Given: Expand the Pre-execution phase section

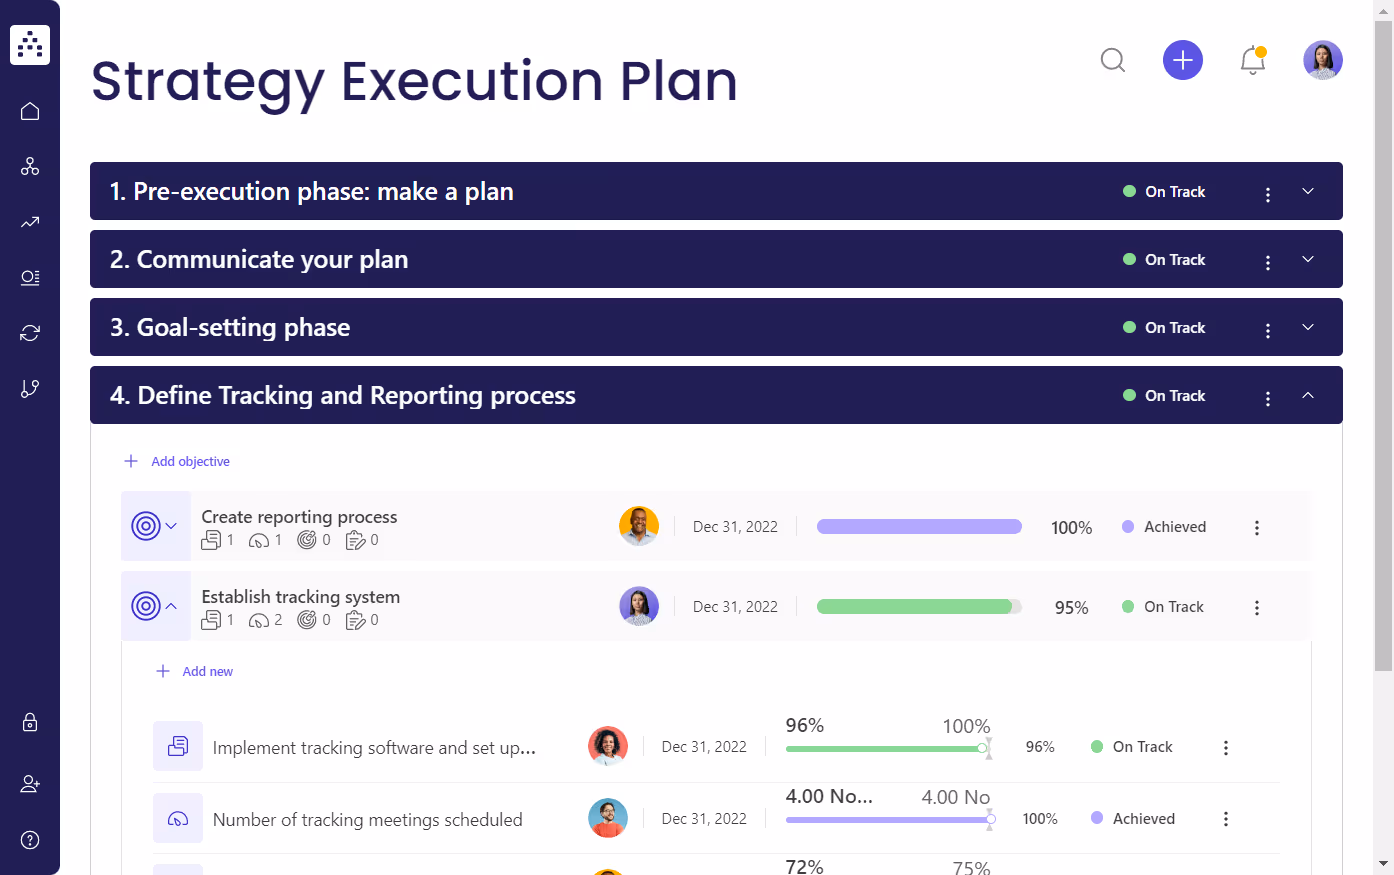Looking at the screenshot, I should [1308, 191].
